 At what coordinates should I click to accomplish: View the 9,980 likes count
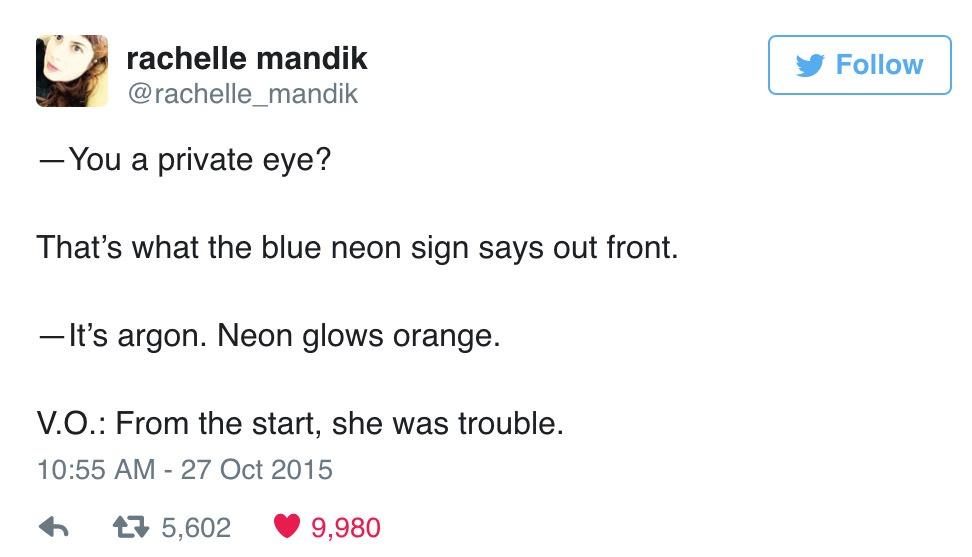(346, 527)
